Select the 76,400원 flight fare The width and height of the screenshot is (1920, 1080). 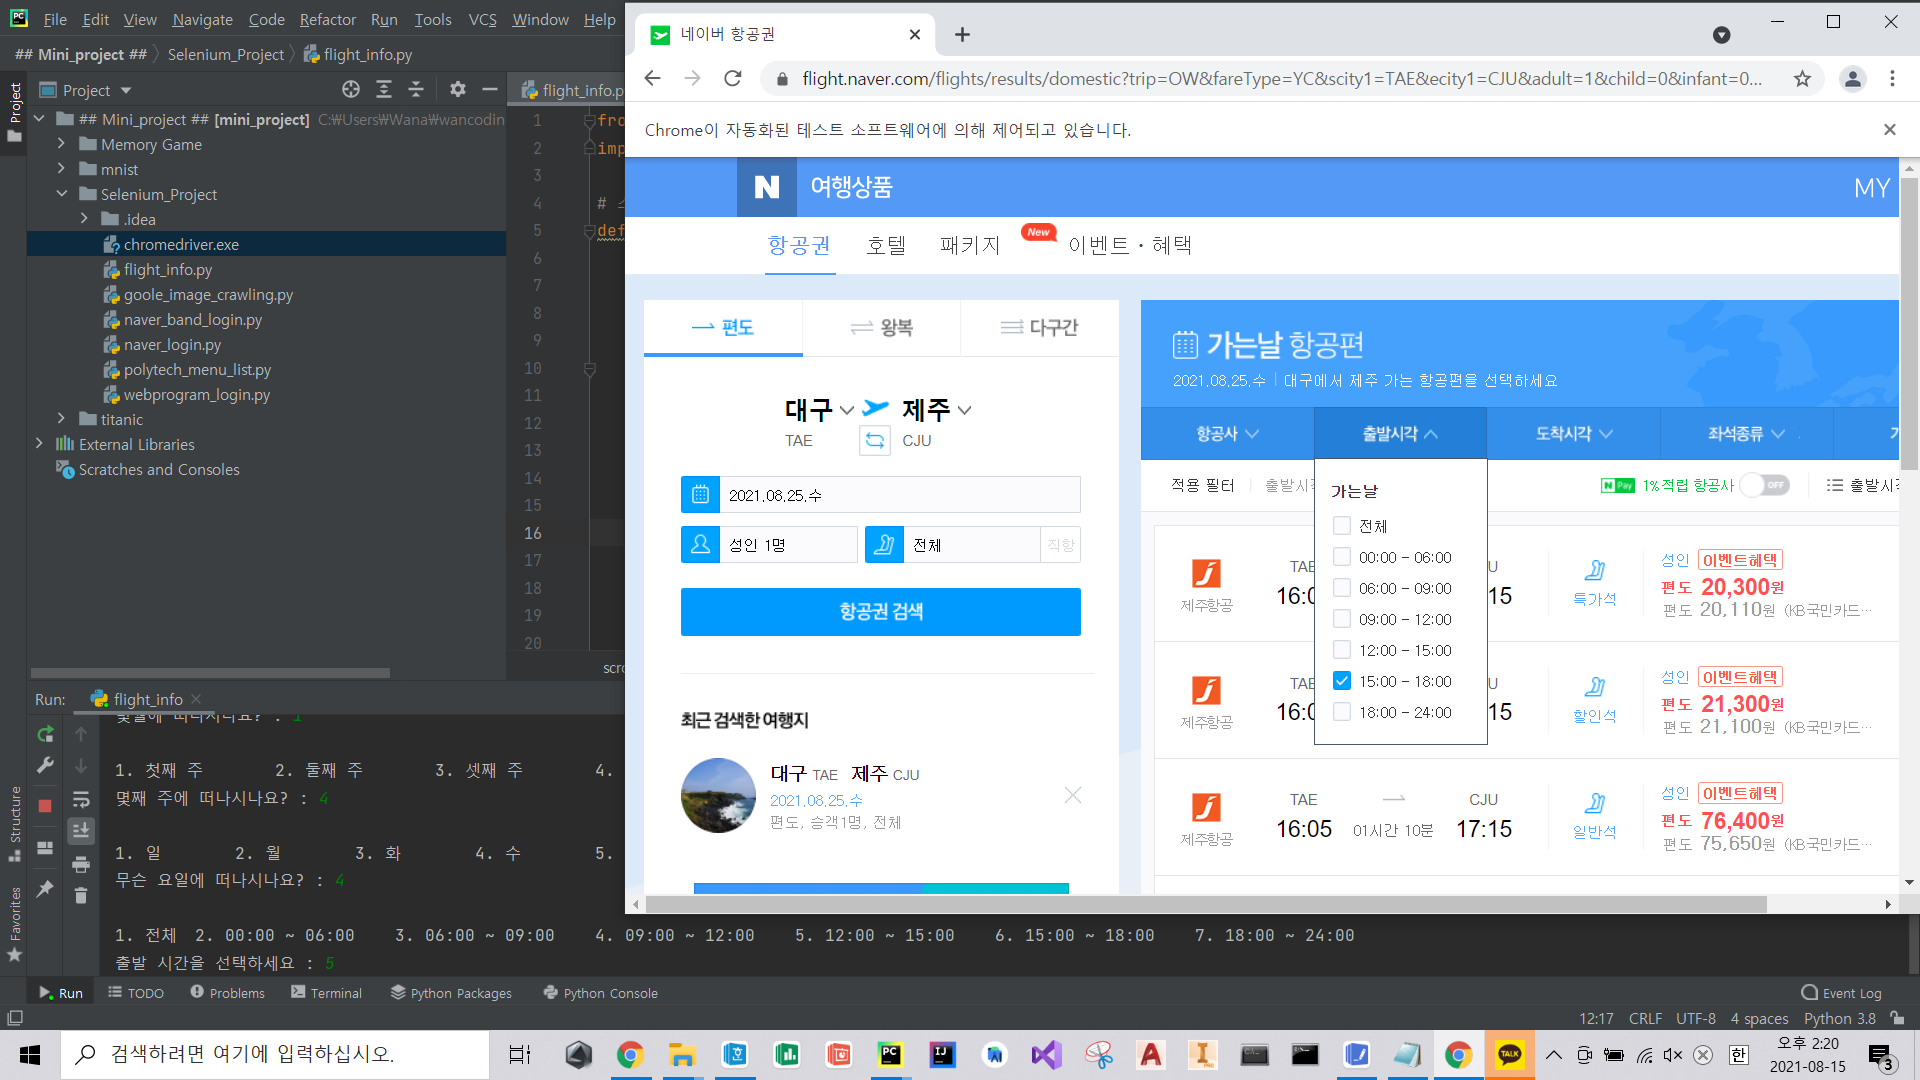1742,821
